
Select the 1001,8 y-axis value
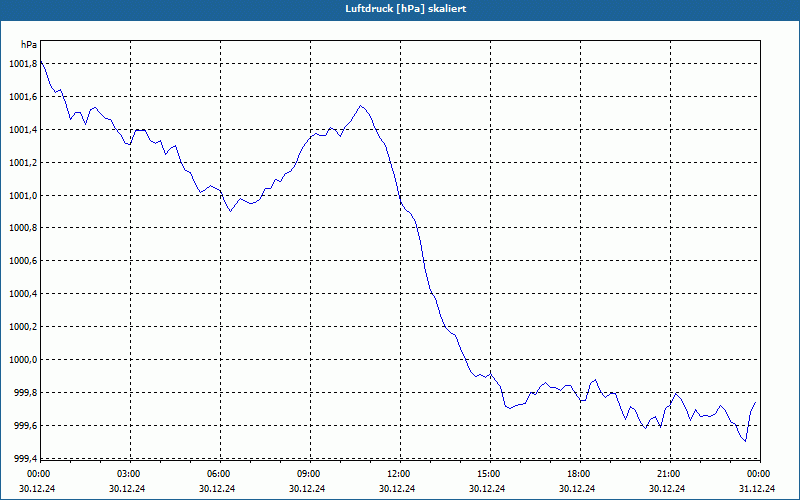click(23, 64)
